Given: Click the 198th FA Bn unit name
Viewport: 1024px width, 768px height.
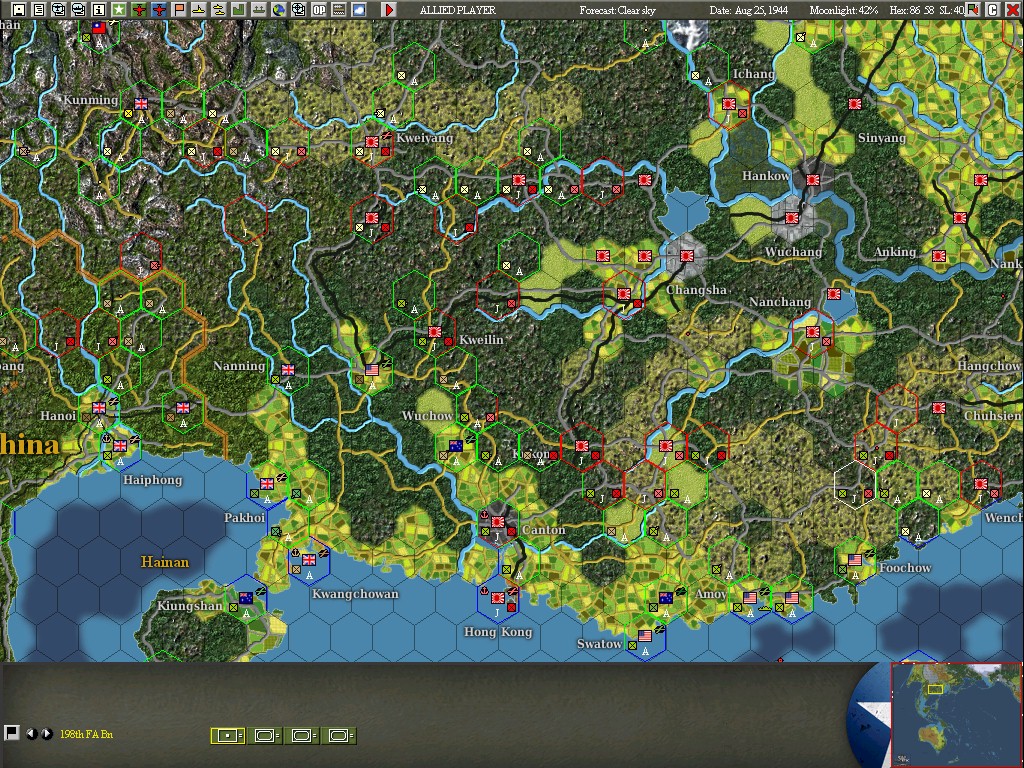Looking at the screenshot, I should [x=86, y=734].
